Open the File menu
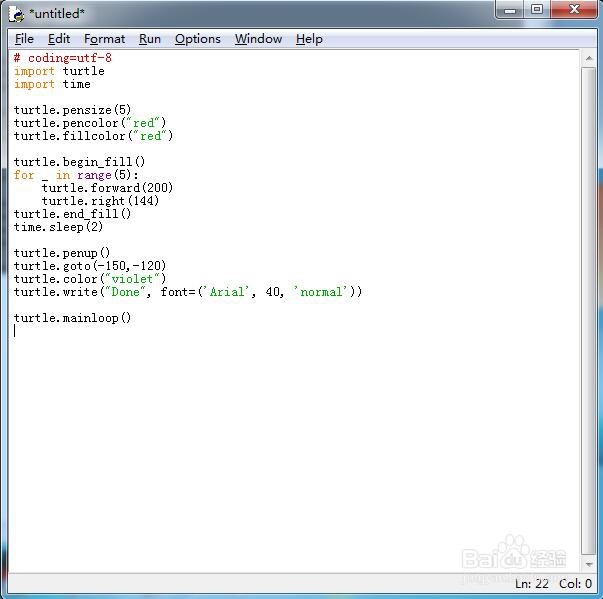Viewport: 603px width, 599px height. tap(24, 39)
